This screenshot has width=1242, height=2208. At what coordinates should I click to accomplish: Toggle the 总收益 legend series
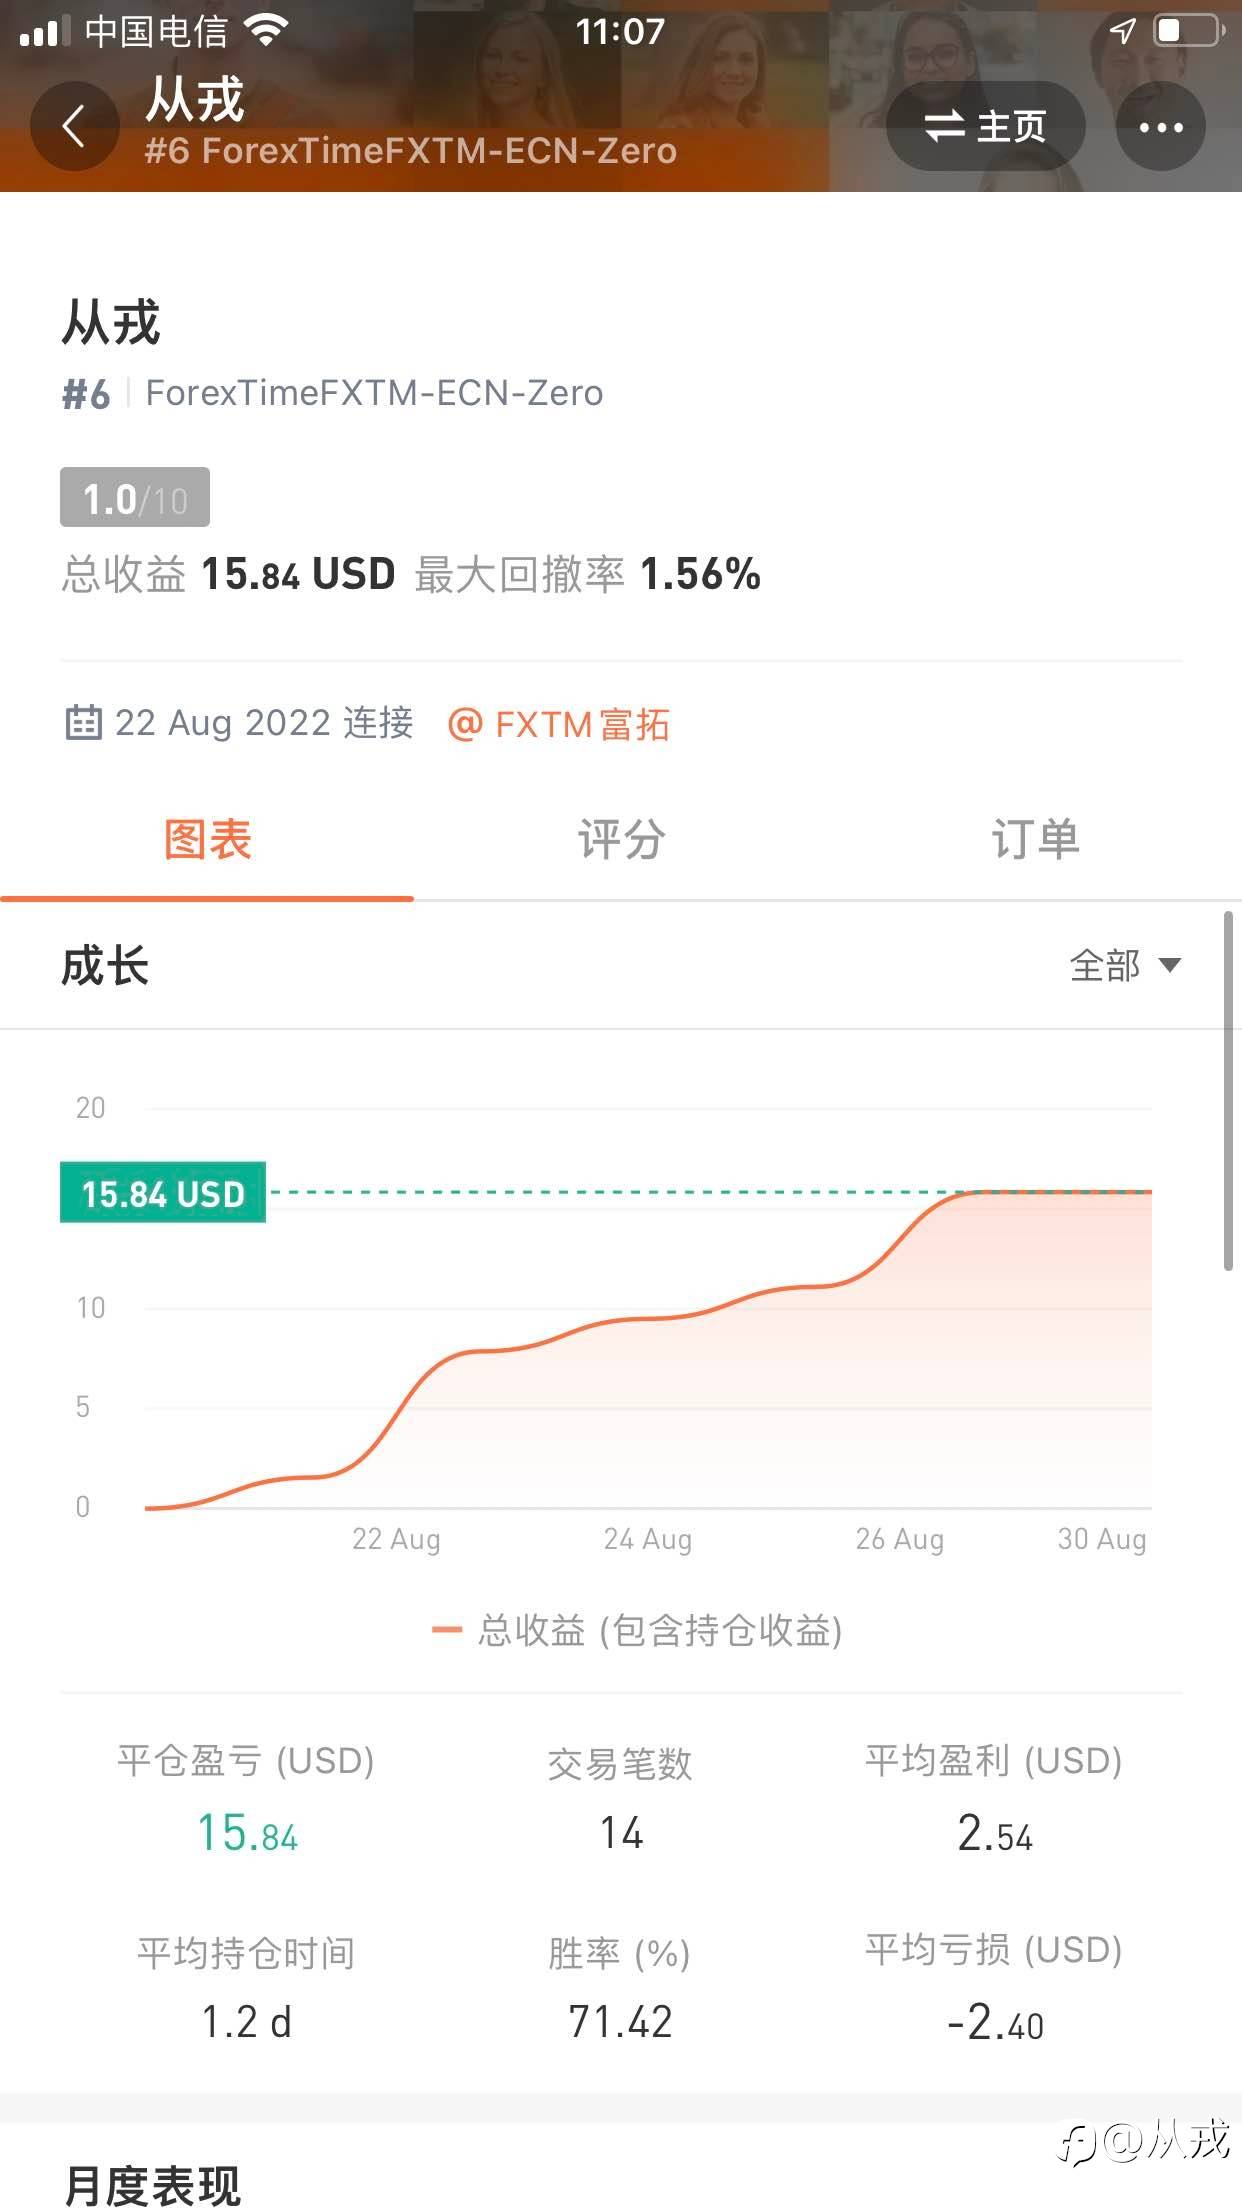[x=636, y=1630]
